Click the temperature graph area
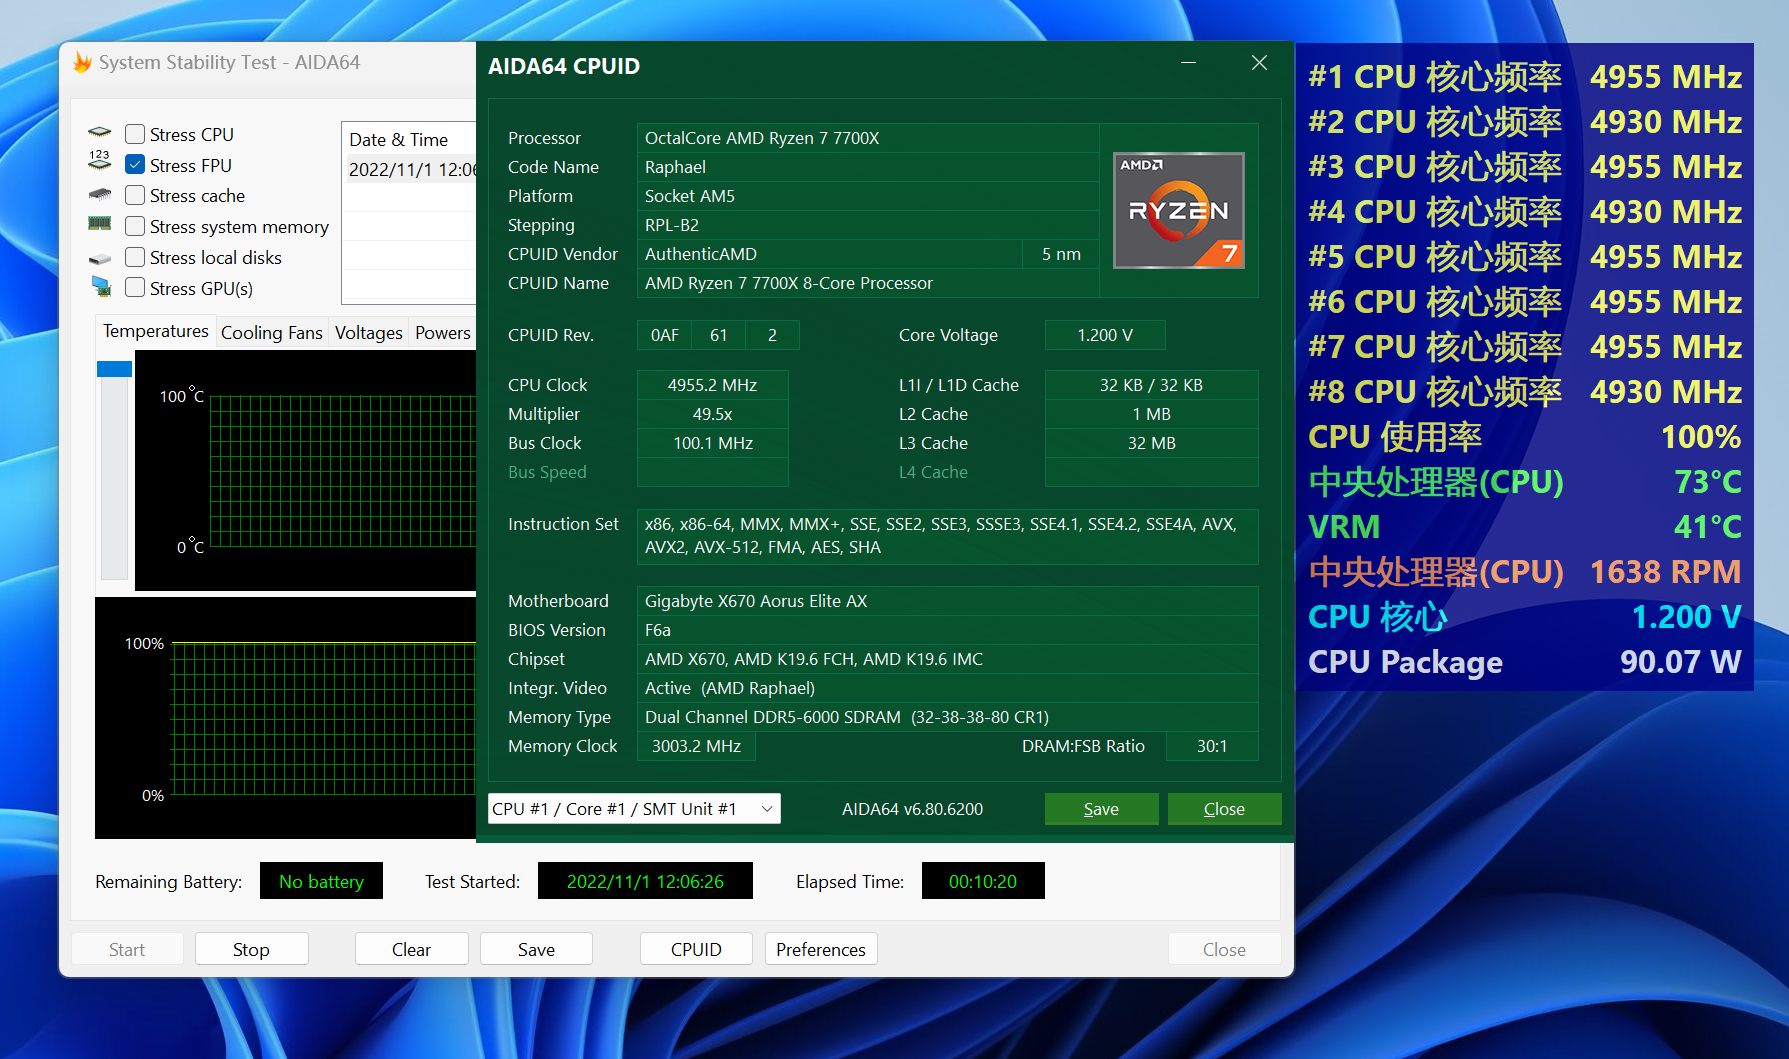Viewport: 1789px width, 1059px height. 305,471
